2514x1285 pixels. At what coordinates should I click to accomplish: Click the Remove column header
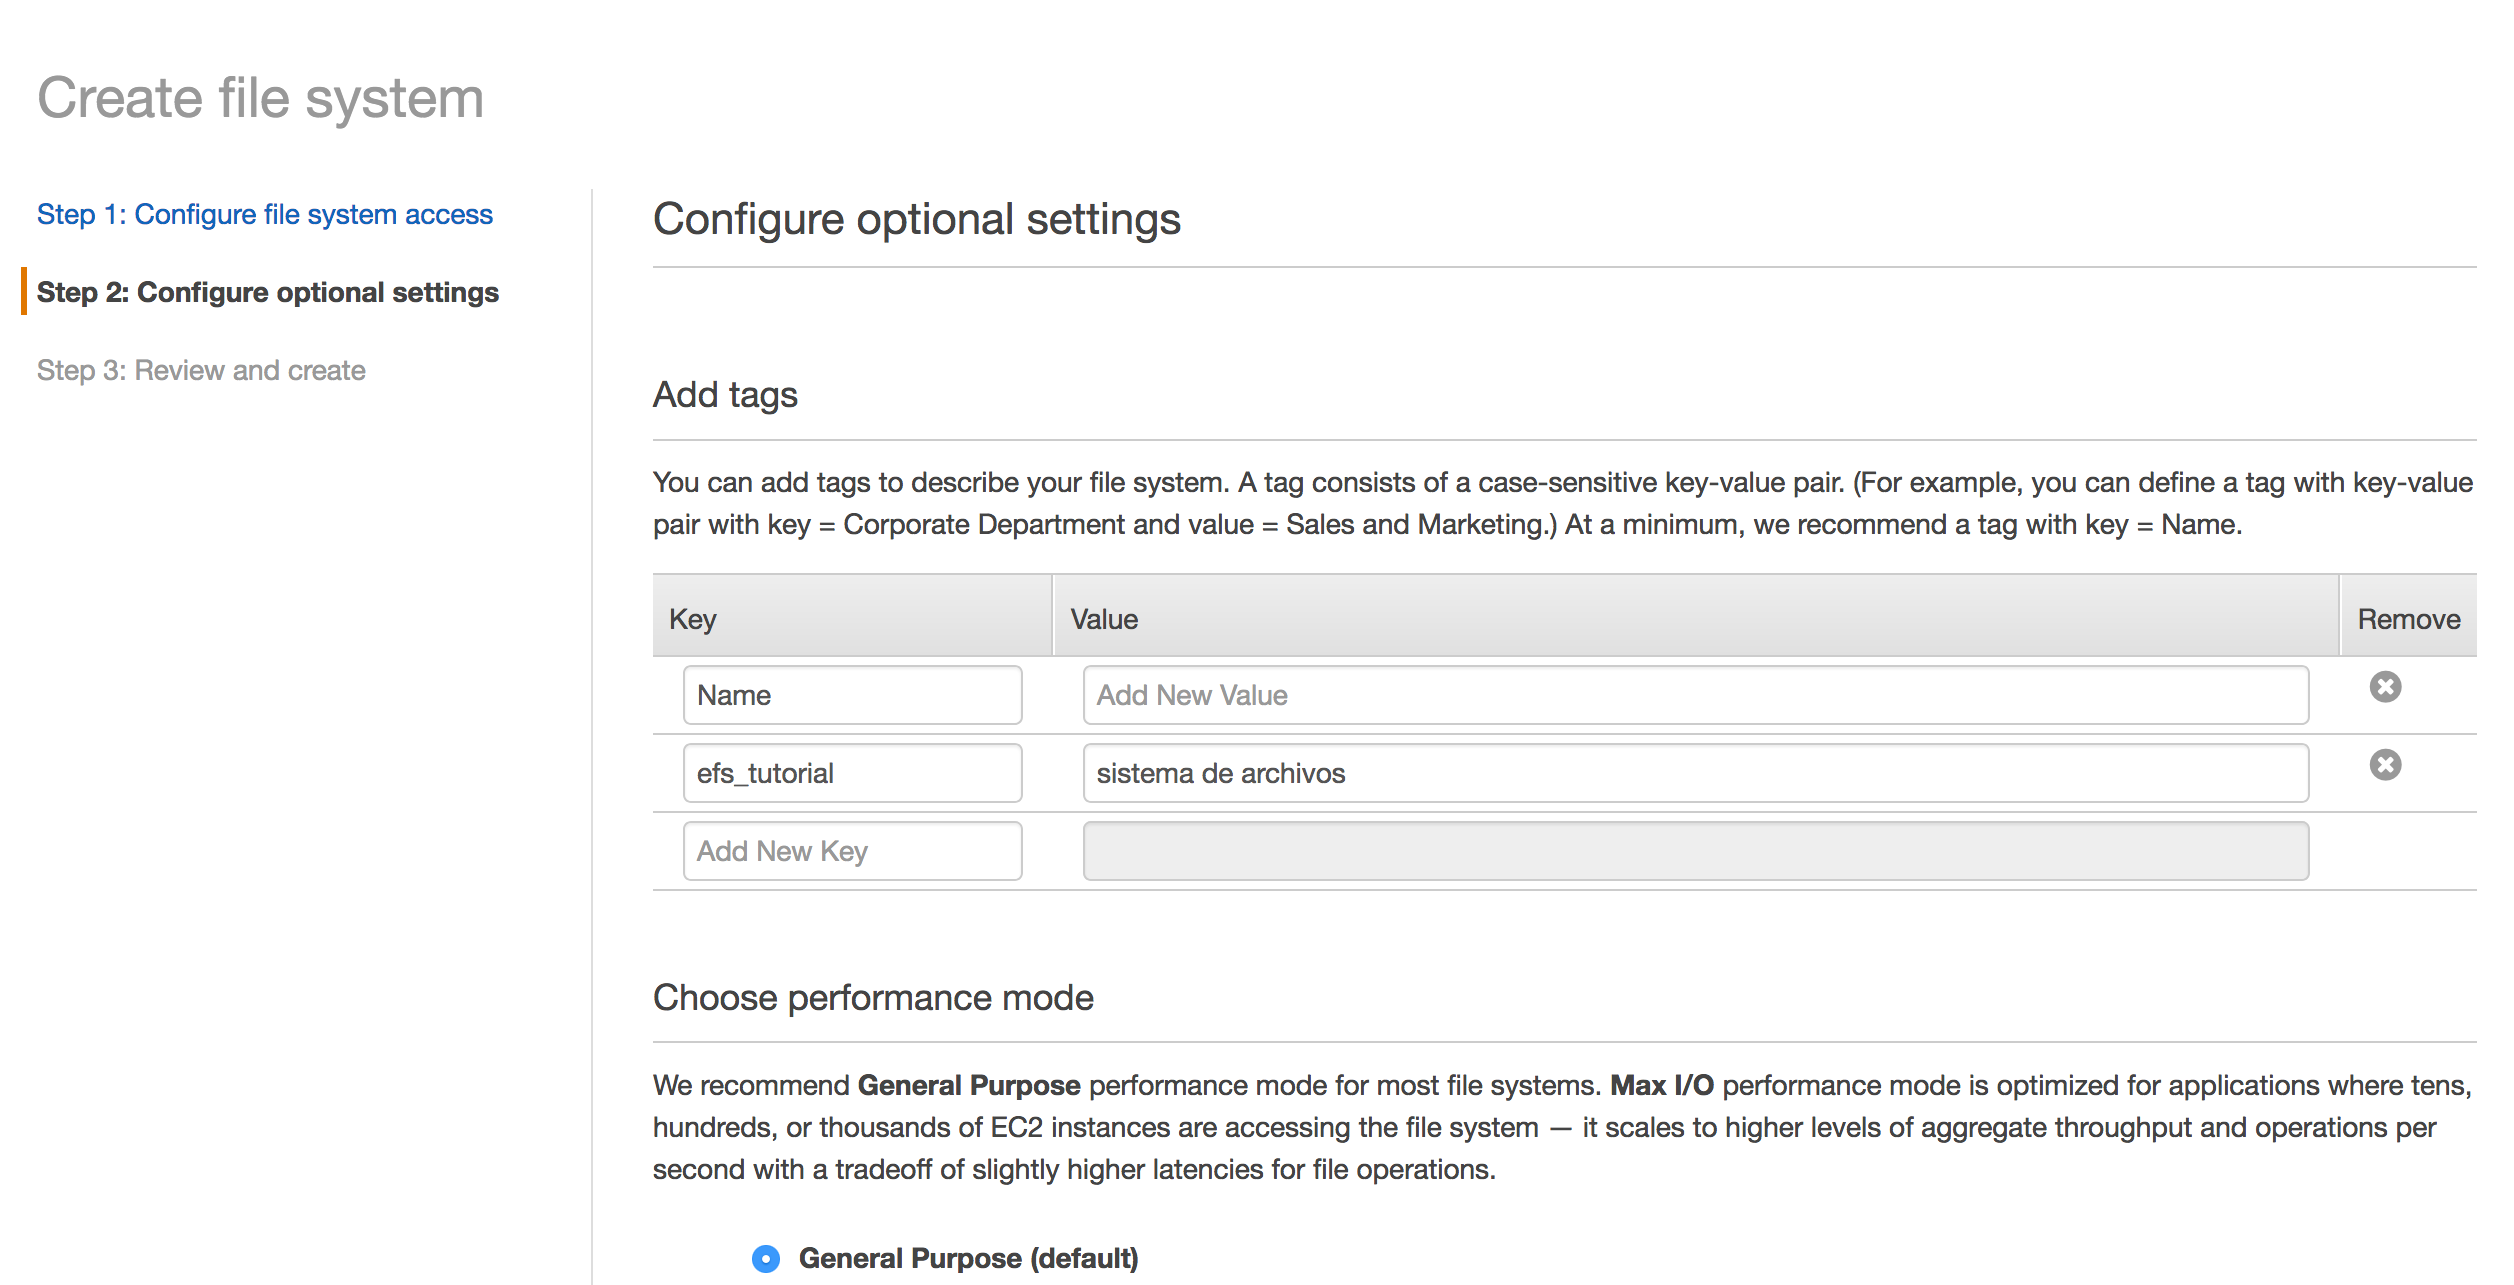coord(2408,617)
